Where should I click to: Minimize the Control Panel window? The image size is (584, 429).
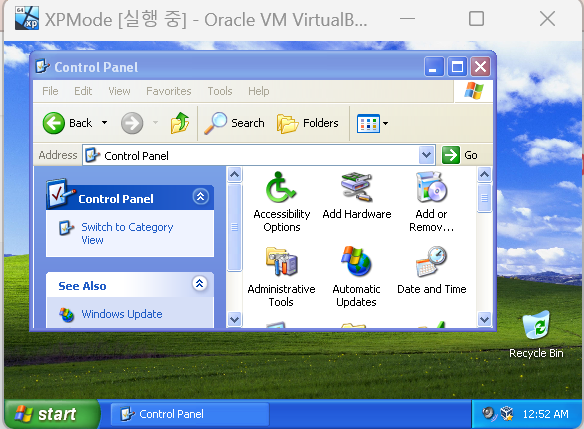pos(434,67)
